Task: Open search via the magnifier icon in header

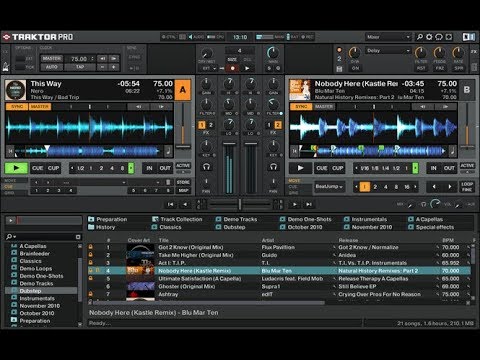Action: click(420, 37)
